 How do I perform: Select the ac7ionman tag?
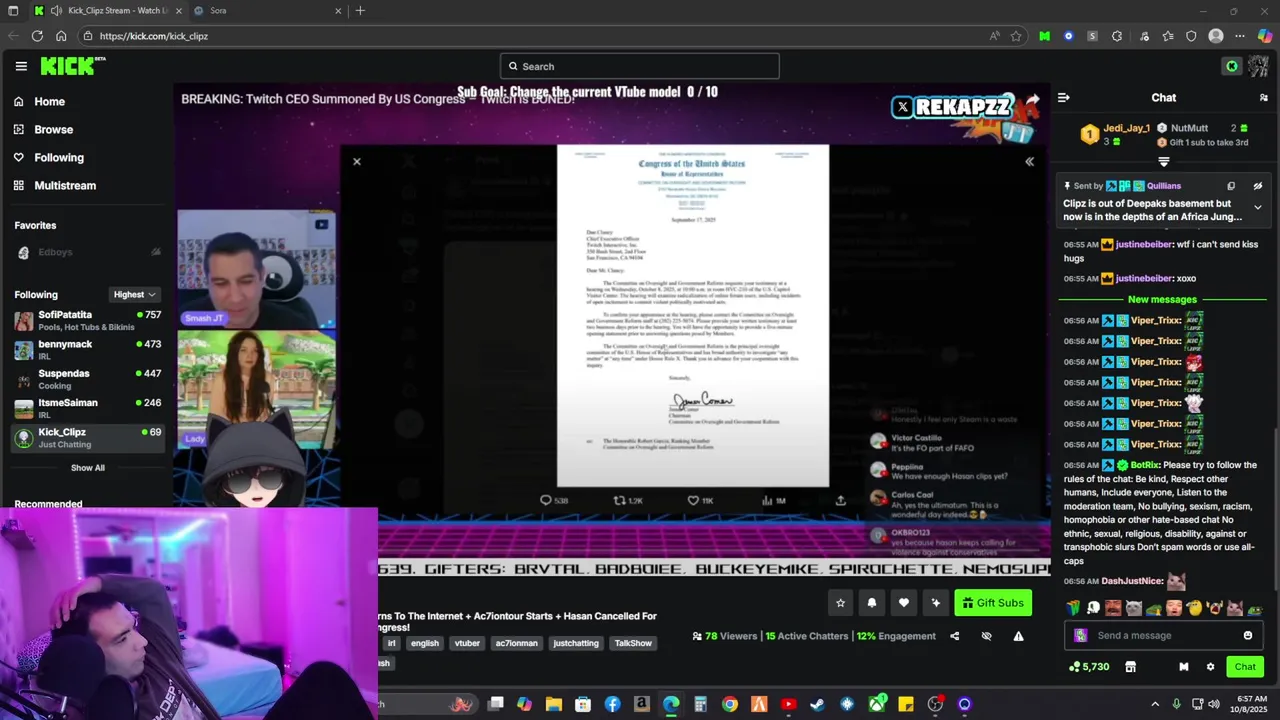coord(516,643)
